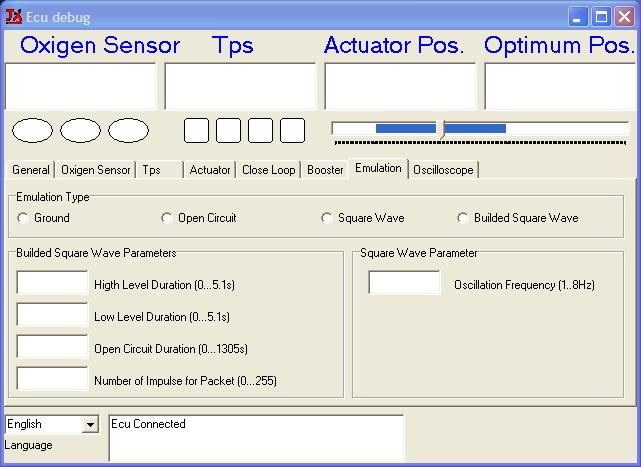641x467 pixels.
Task: Switch to the General tab
Action: point(31,170)
